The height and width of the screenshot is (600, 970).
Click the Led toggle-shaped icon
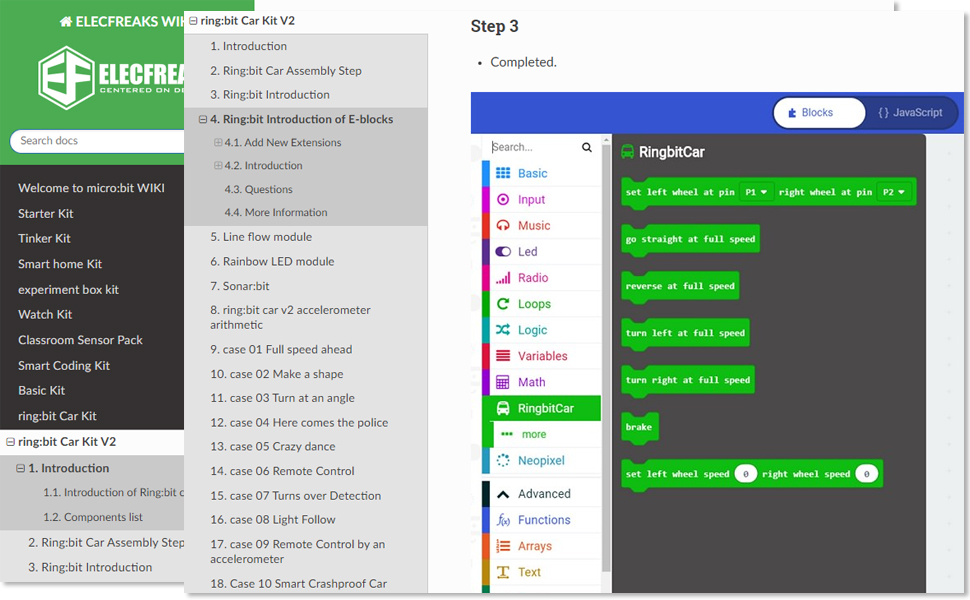(x=503, y=251)
